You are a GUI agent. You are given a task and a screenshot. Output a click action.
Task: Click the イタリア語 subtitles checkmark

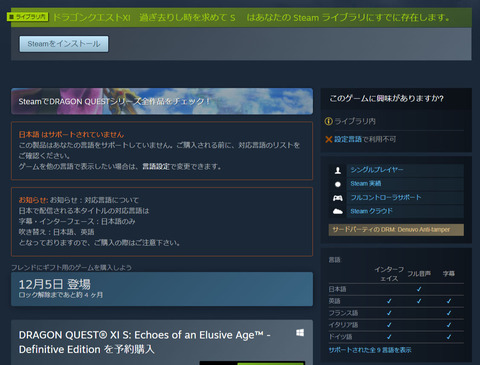point(449,325)
